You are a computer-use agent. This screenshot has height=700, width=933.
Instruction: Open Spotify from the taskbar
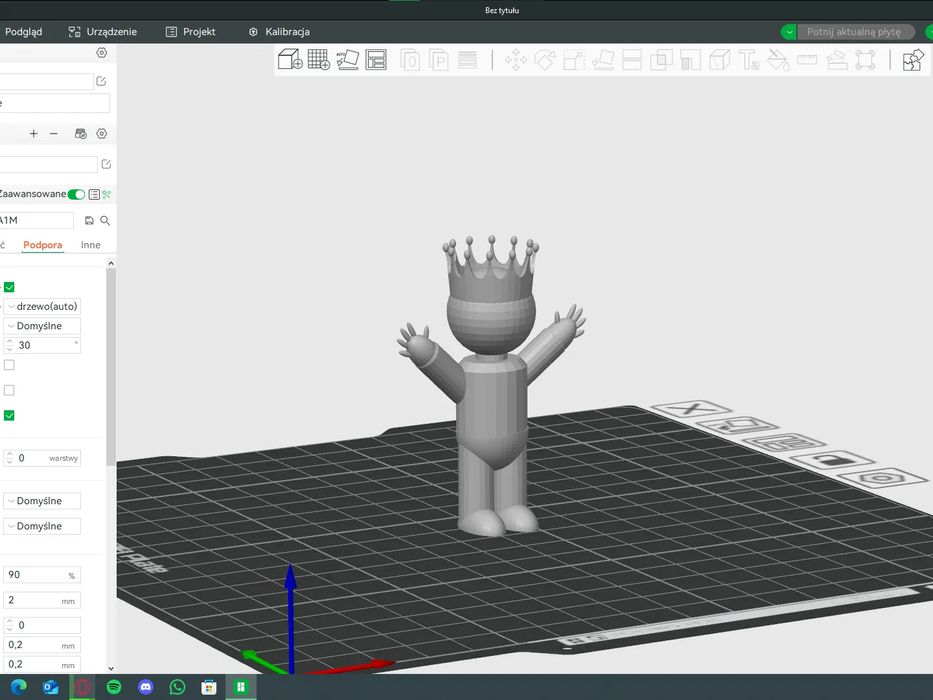(114, 687)
